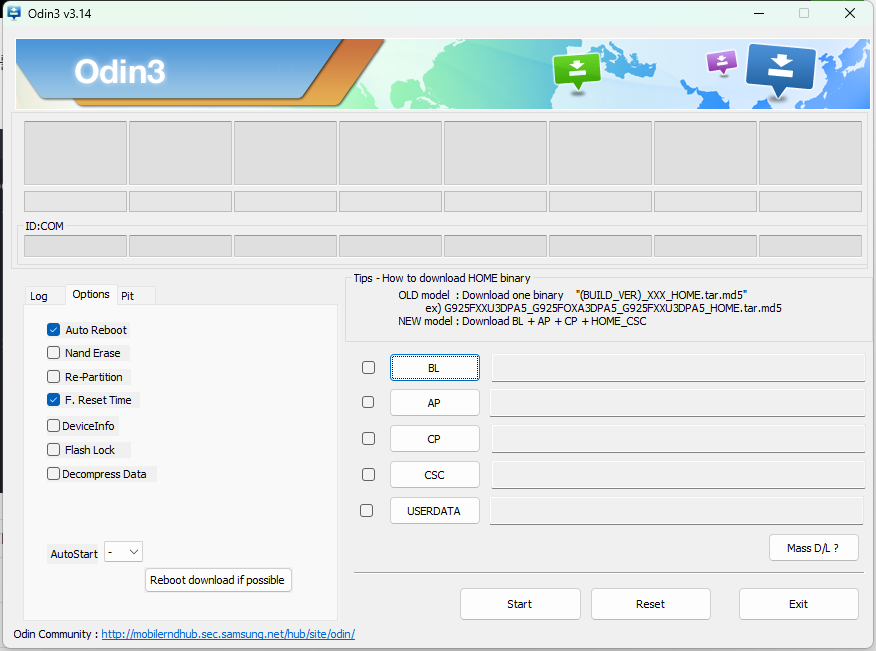Click Reboot download if possible

(218, 580)
